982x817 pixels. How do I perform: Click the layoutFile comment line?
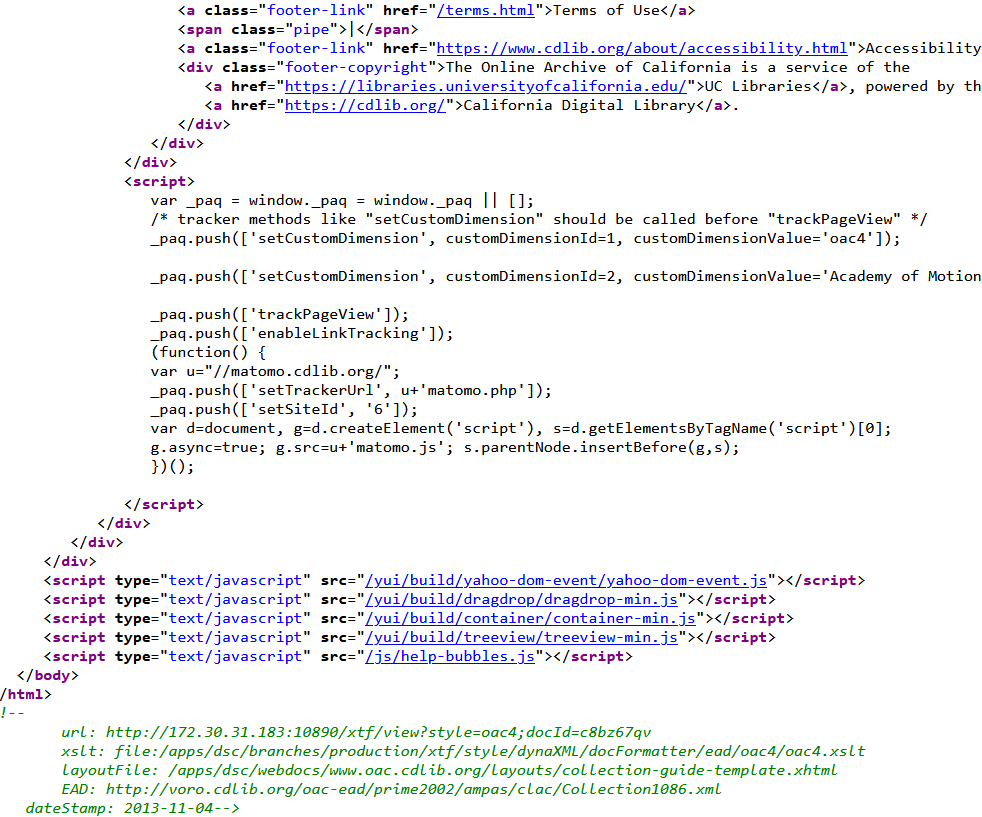tap(449, 771)
